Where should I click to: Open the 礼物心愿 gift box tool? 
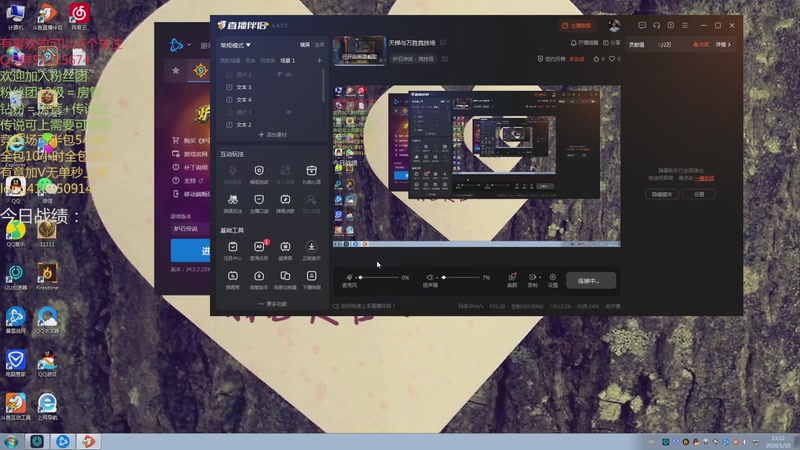tap(311, 174)
